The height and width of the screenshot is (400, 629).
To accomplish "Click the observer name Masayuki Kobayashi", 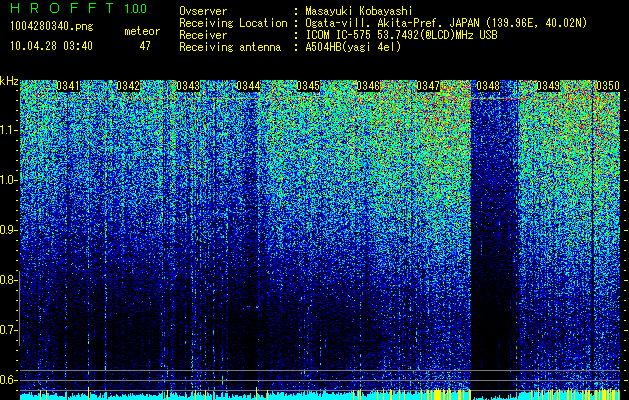I will point(359,11).
